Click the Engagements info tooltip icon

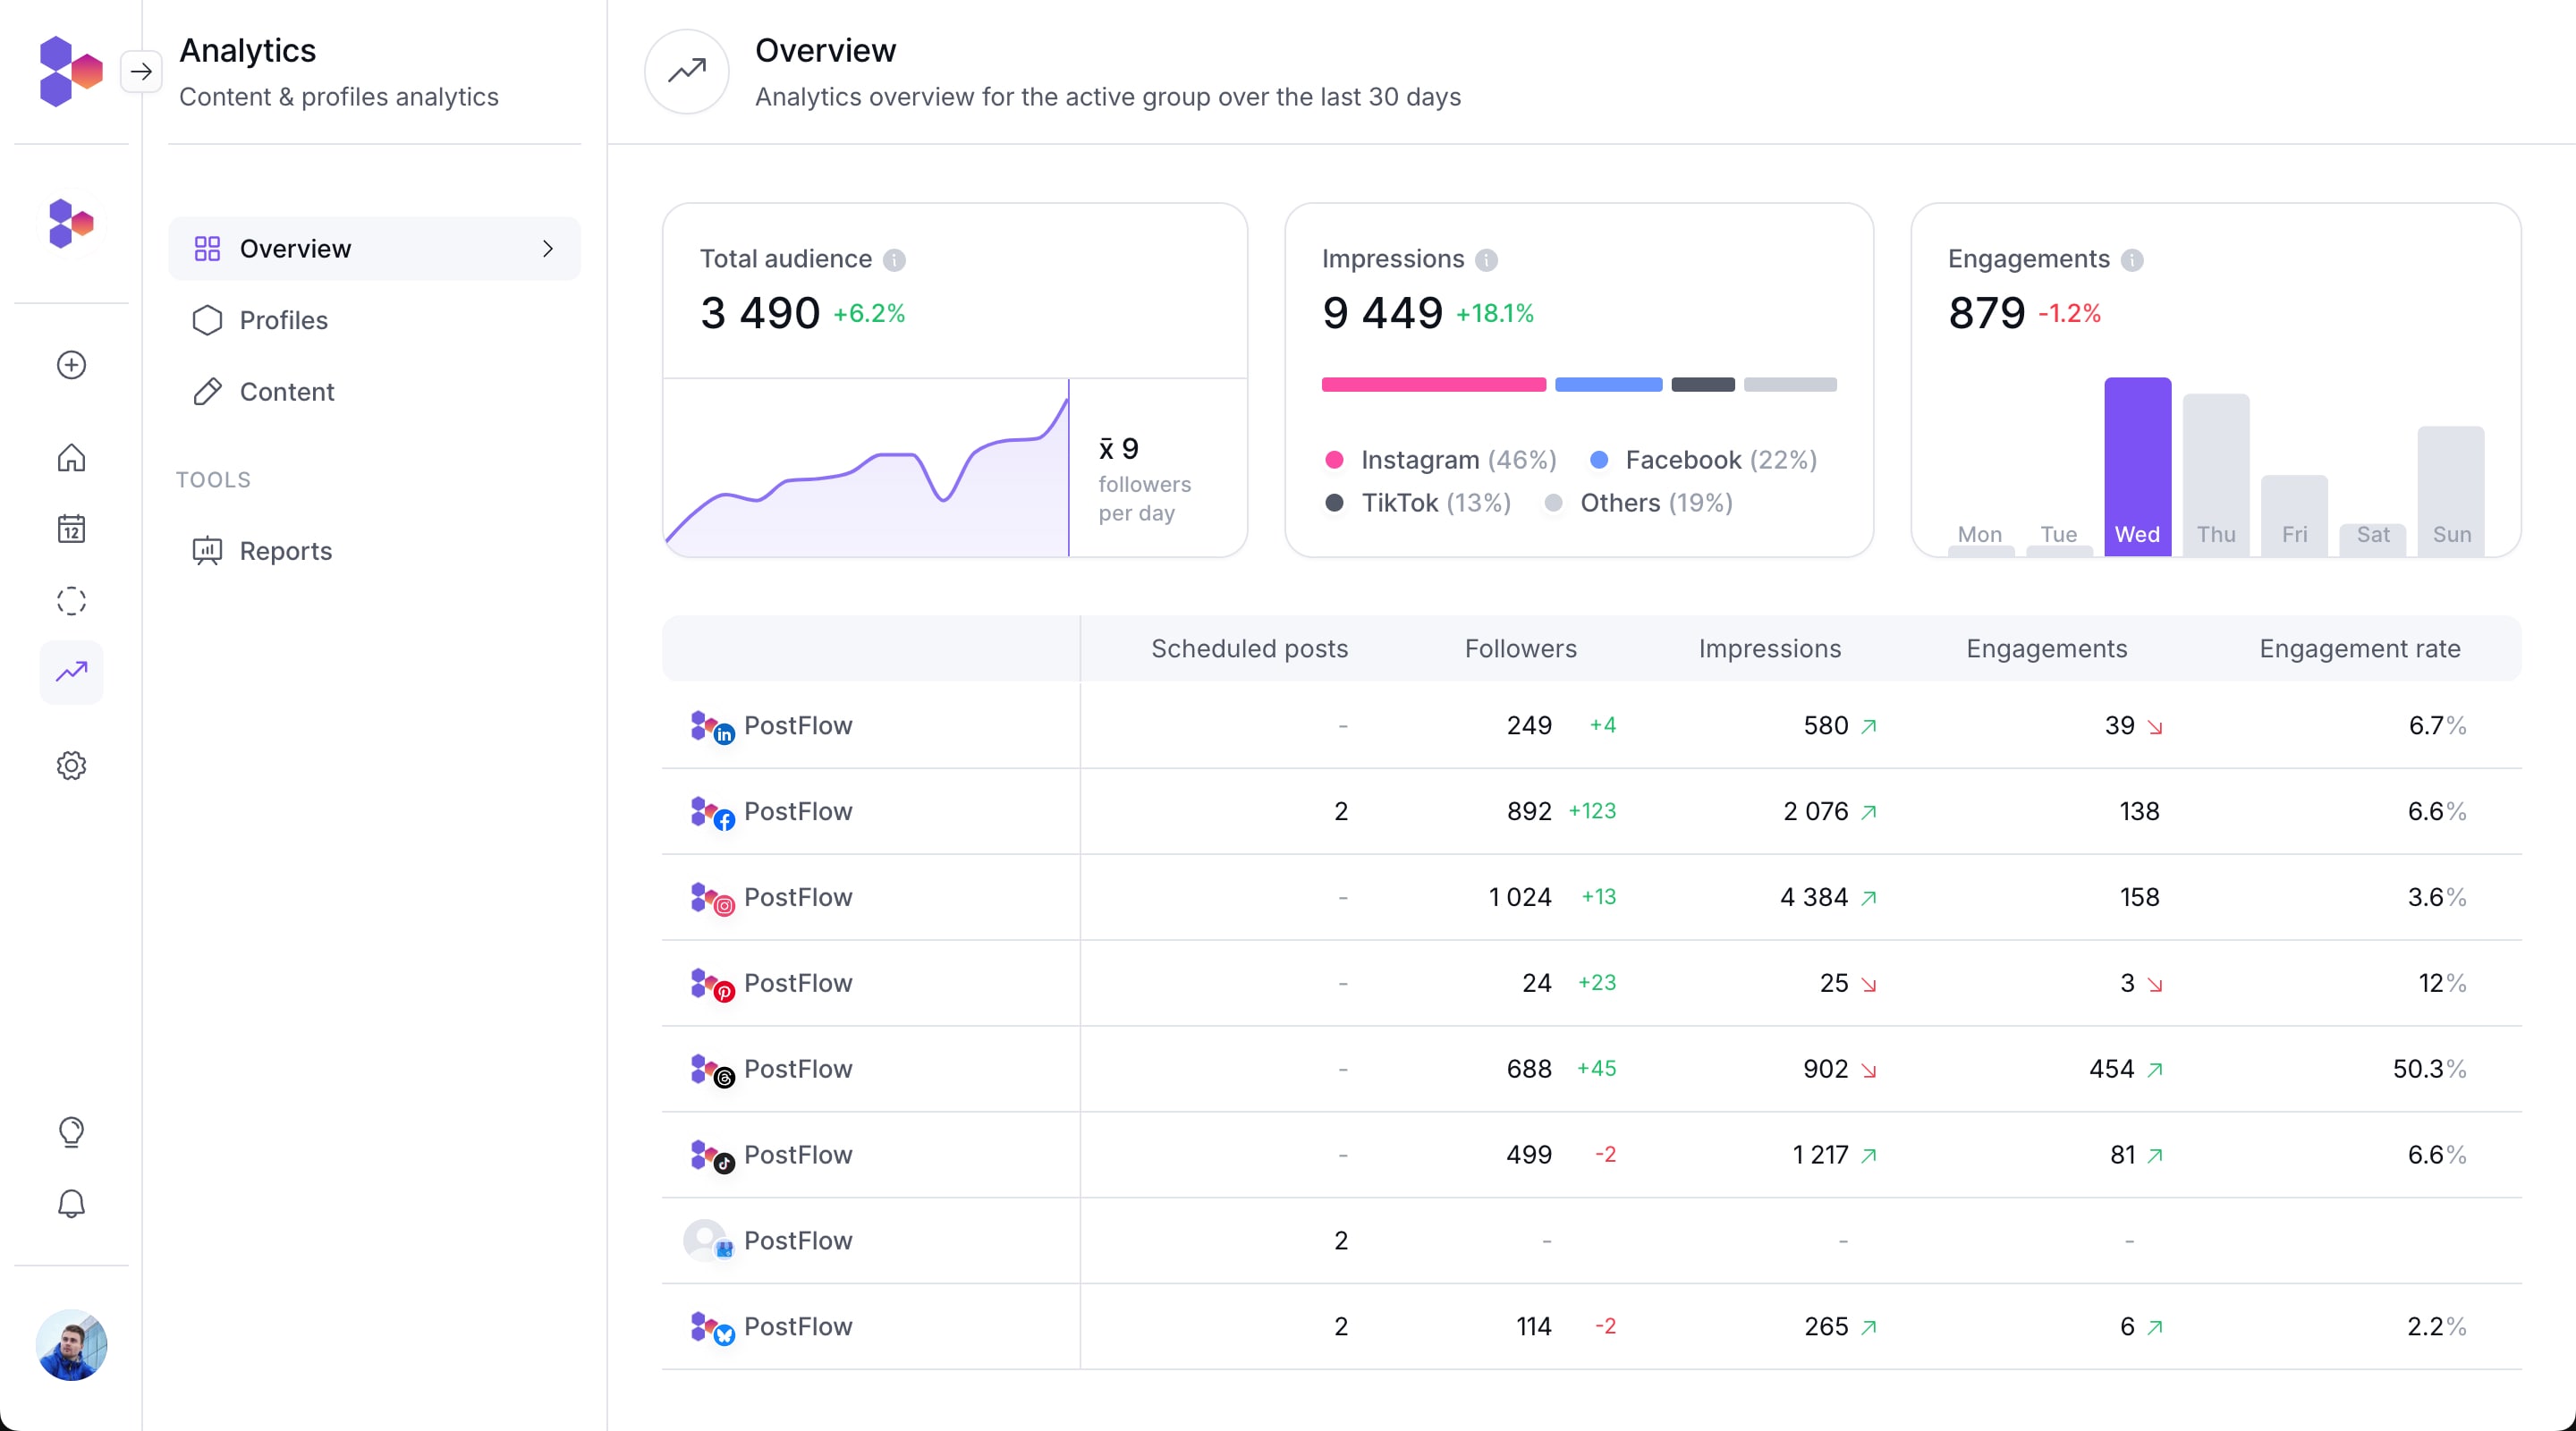pyautogui.click(x=2134, y=260)
